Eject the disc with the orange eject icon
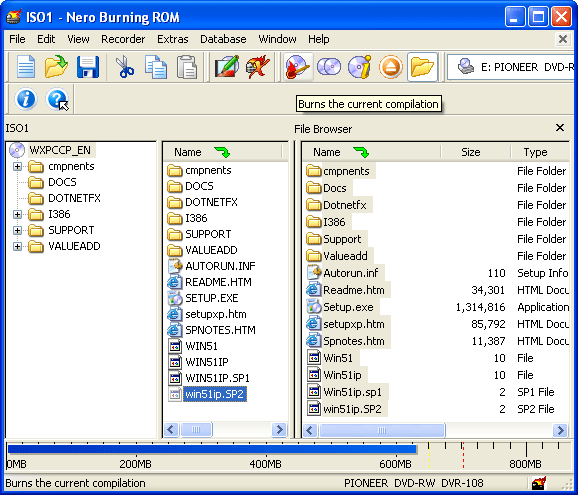Viewport: 578px width, 495px height. pyautogui.click(x=391, y=67)
